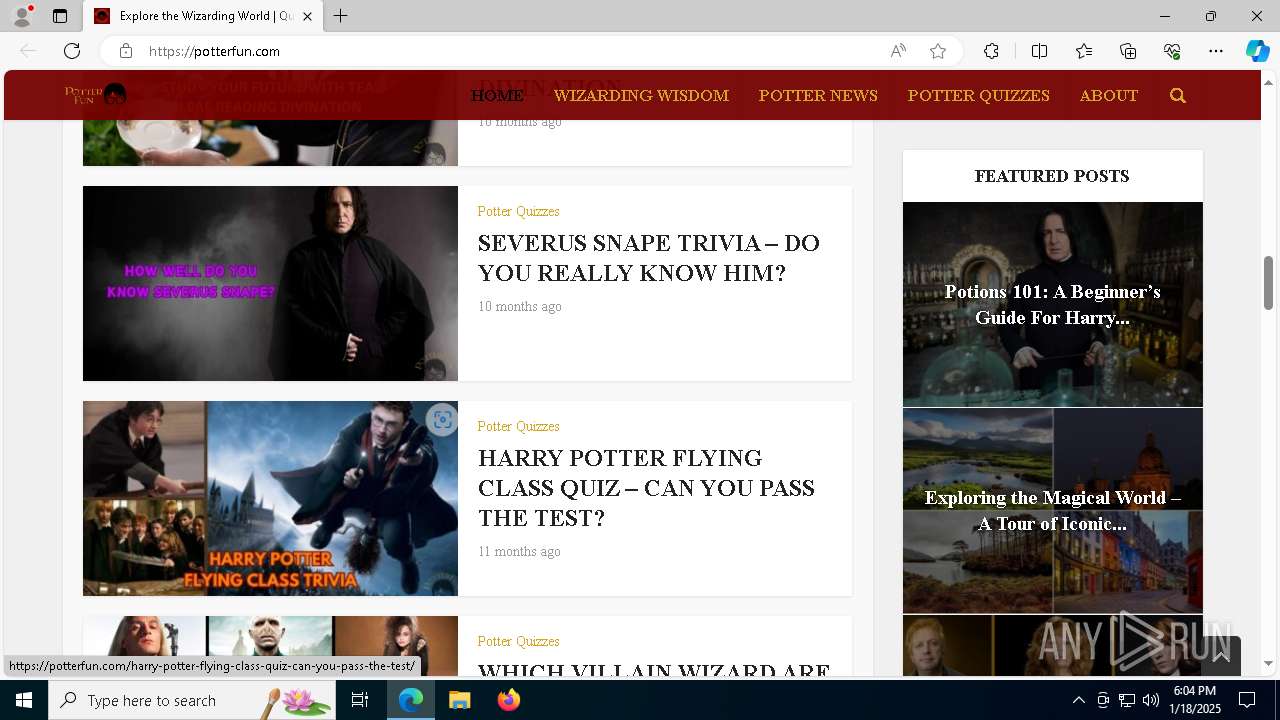Open the Favorites list icon
1280x720 pixels.
click(1084, 51)
